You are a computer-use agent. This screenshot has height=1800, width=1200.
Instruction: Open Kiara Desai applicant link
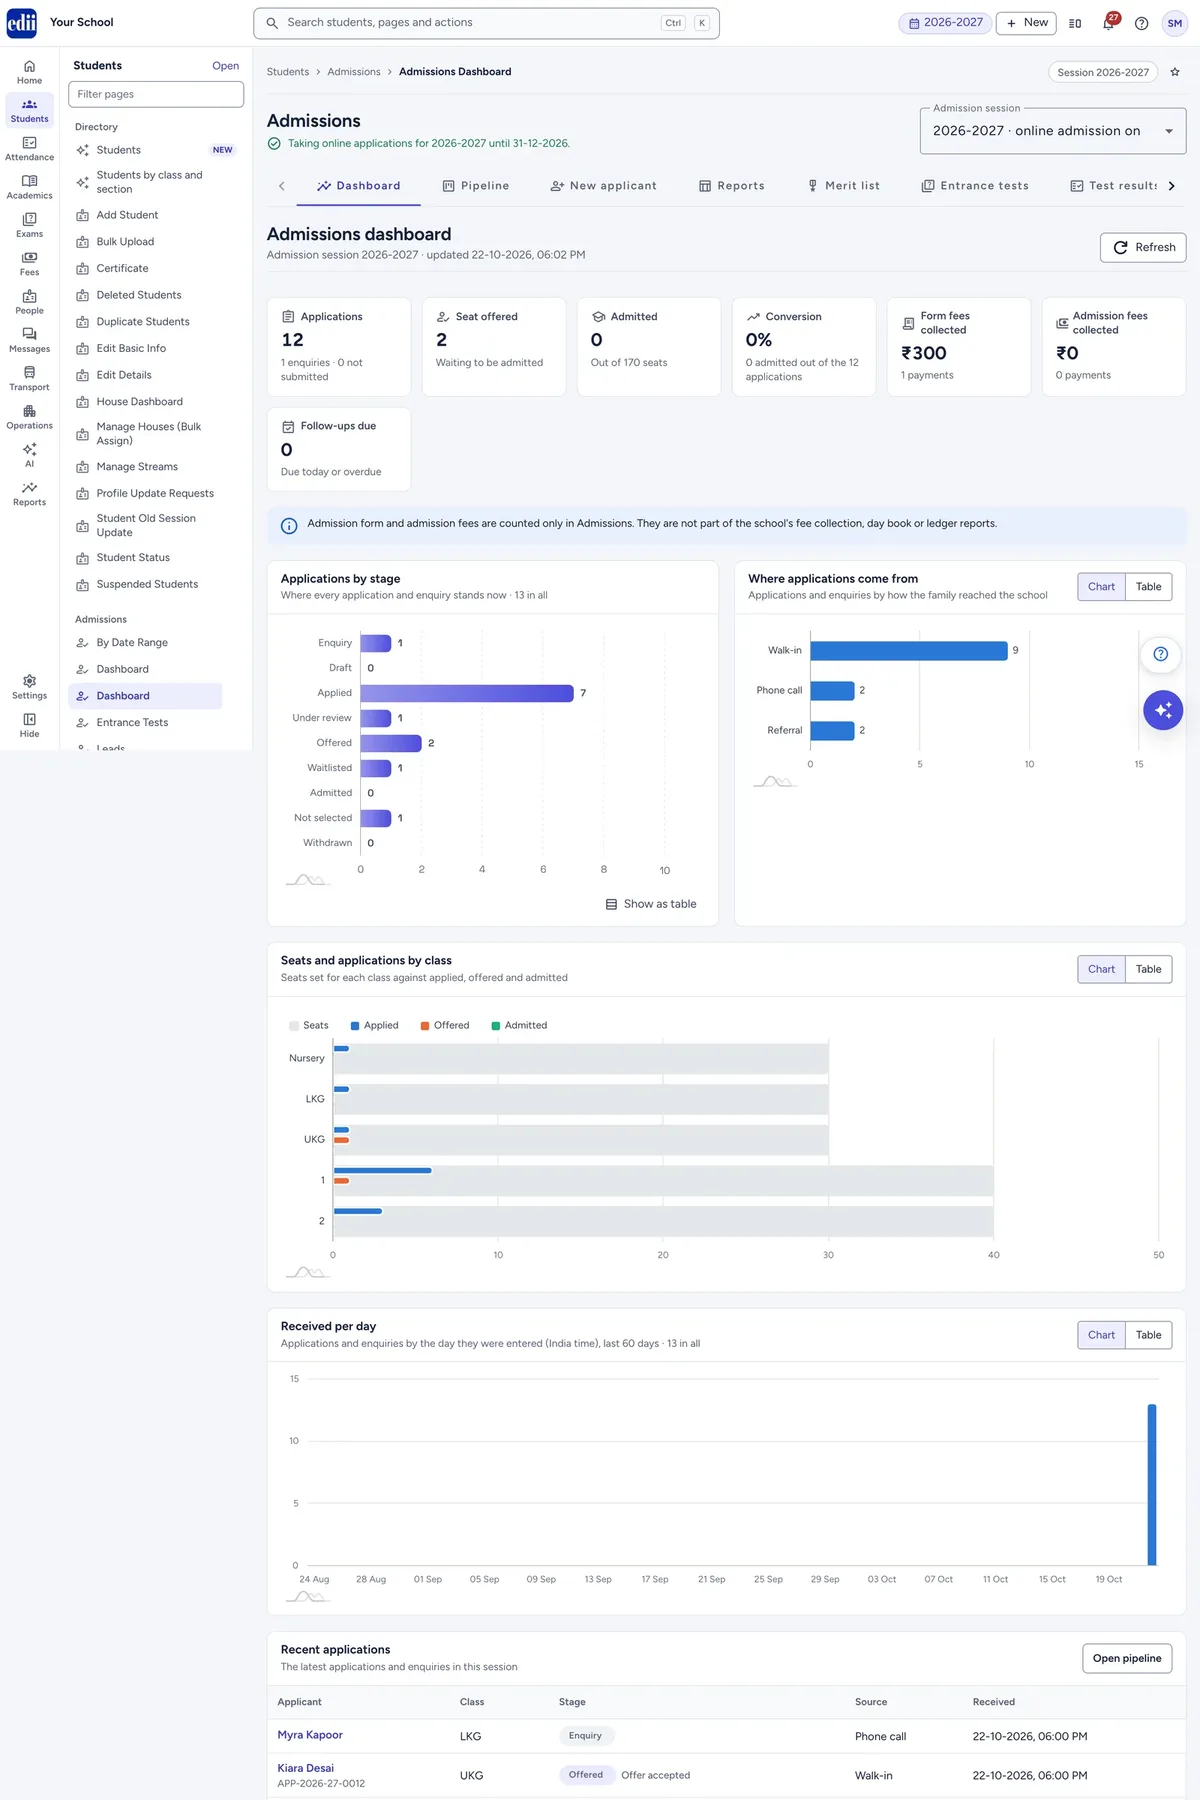pos(305,1768)
